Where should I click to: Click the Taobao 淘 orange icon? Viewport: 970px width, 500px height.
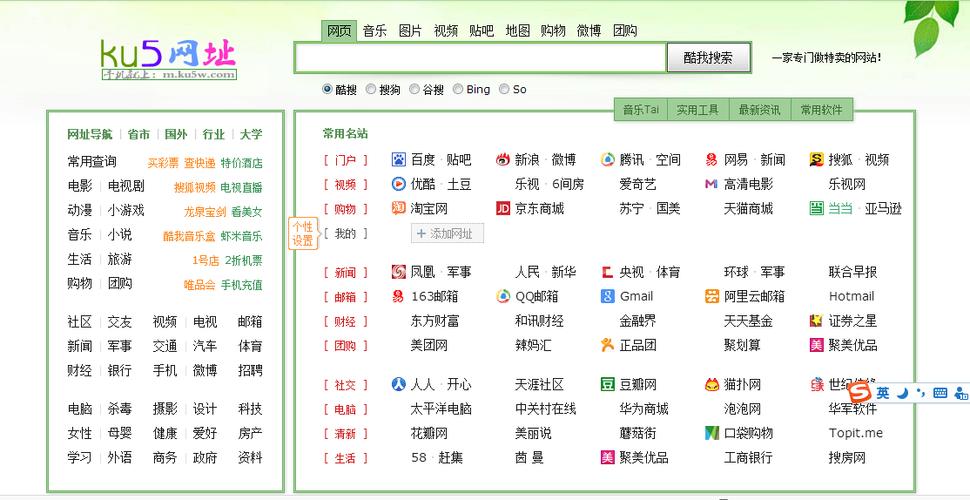coord(399,209)
